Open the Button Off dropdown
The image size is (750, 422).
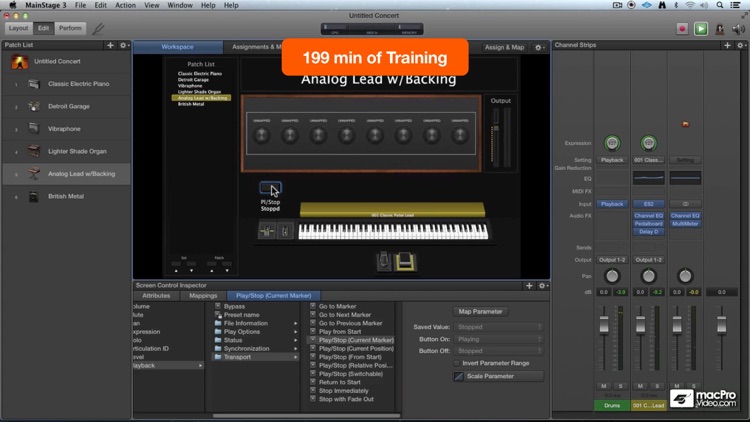coord(498,351)
